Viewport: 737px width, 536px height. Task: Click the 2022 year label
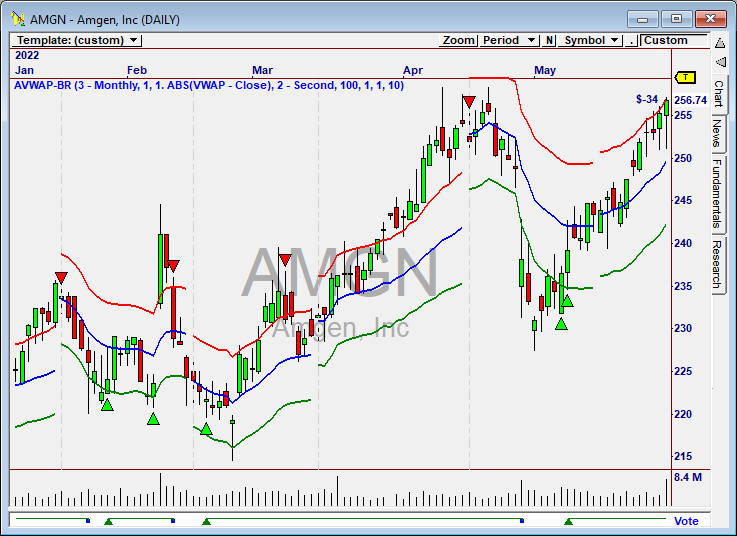point(27,55)
